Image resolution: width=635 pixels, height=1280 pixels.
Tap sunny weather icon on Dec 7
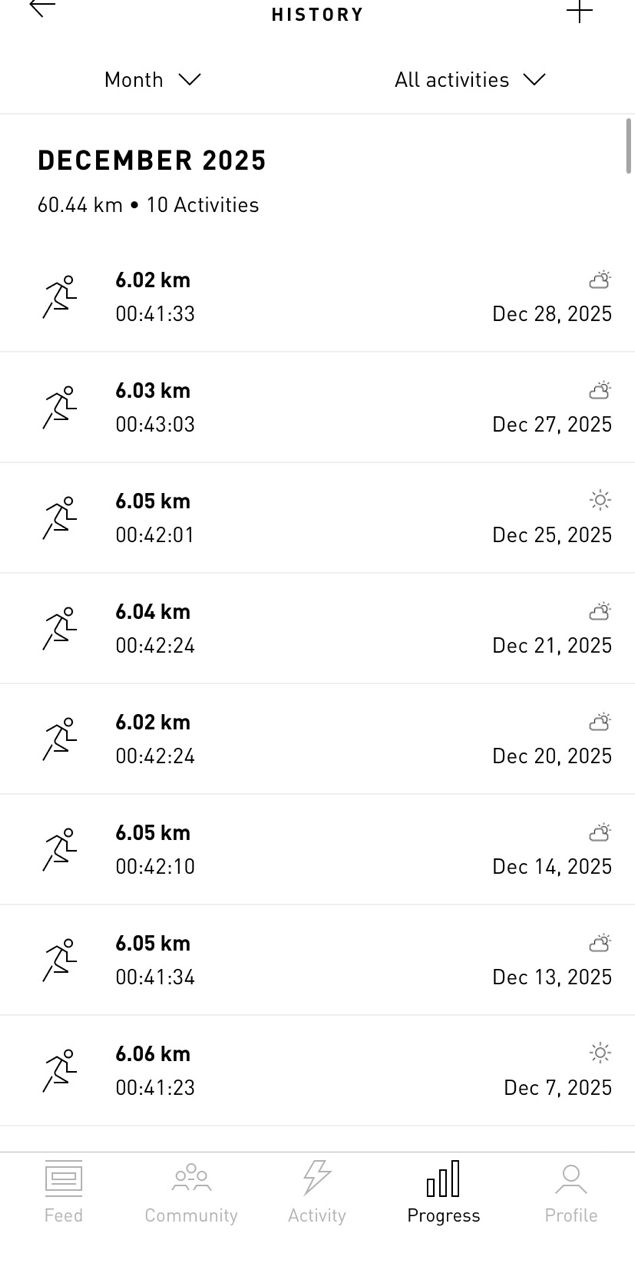[x=600, y=1052]
